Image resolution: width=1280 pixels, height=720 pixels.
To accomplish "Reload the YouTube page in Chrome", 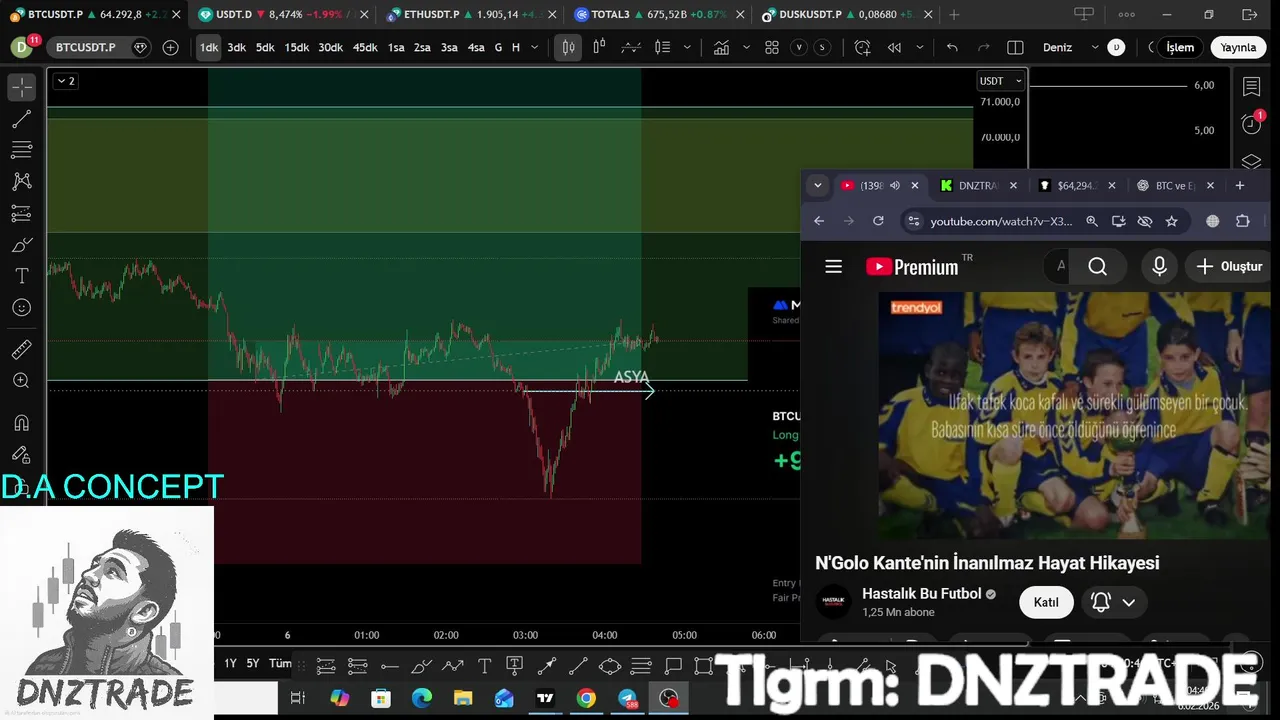I will 878,221.
